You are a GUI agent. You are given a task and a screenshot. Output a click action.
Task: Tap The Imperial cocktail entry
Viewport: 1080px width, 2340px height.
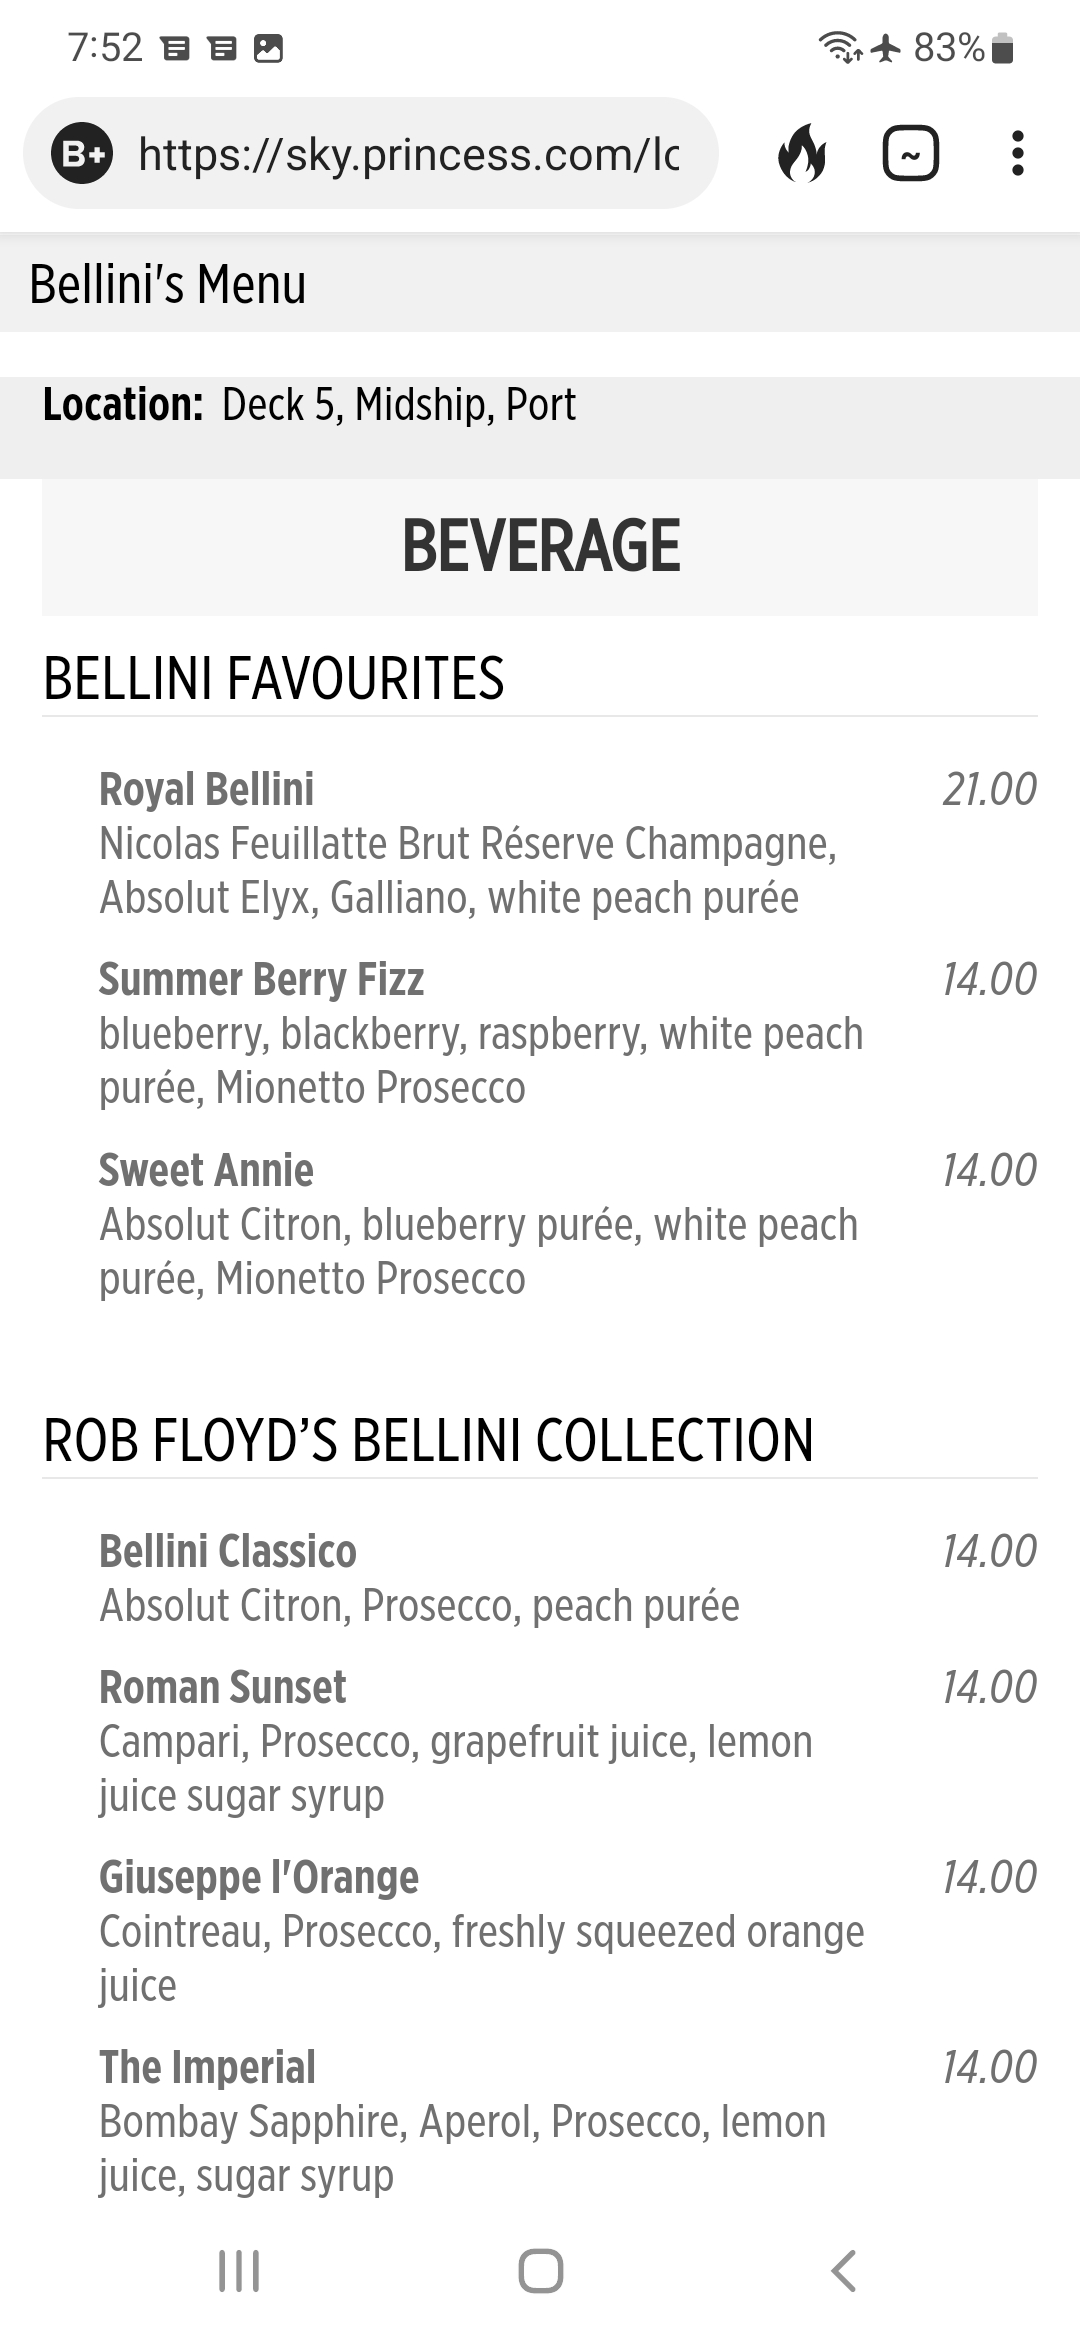pyautogui.click(x=207, y=2067)
